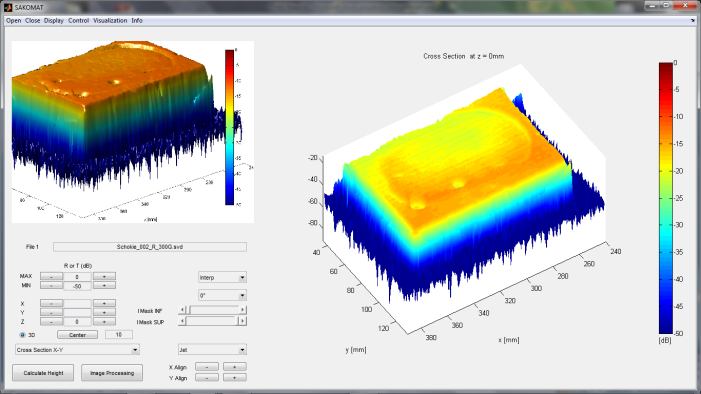Click the empty X value field
The height and width of the screenshot is (394, 701).
pyautogui.click(x=77, y=304)
